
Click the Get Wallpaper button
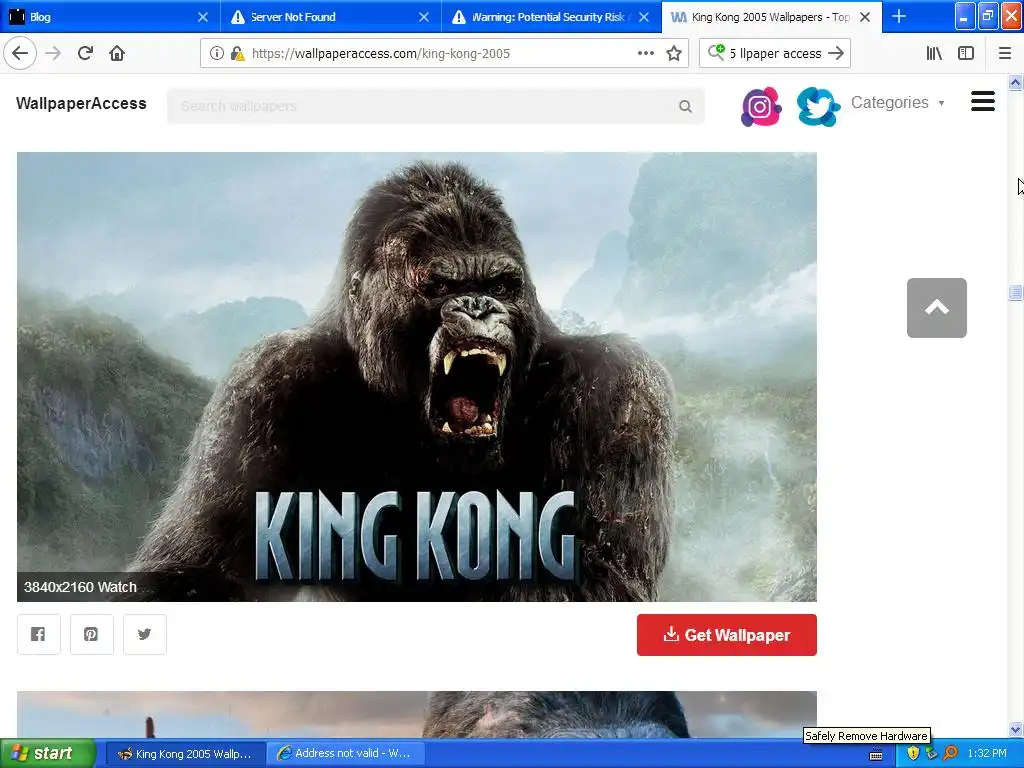(726, 635)
